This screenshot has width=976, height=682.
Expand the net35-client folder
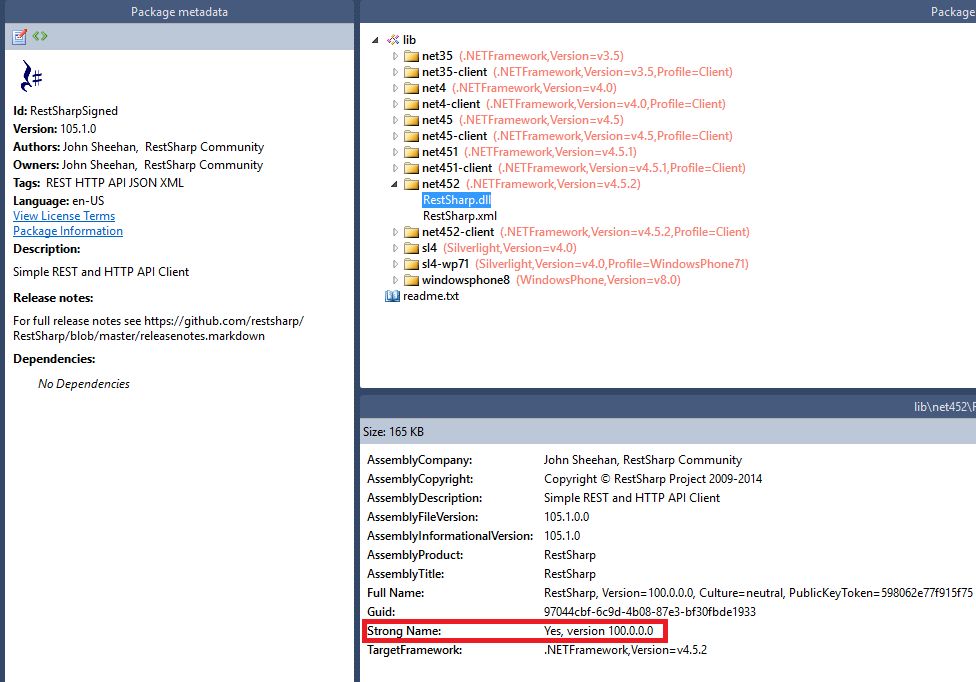click(x=395, y=72)
